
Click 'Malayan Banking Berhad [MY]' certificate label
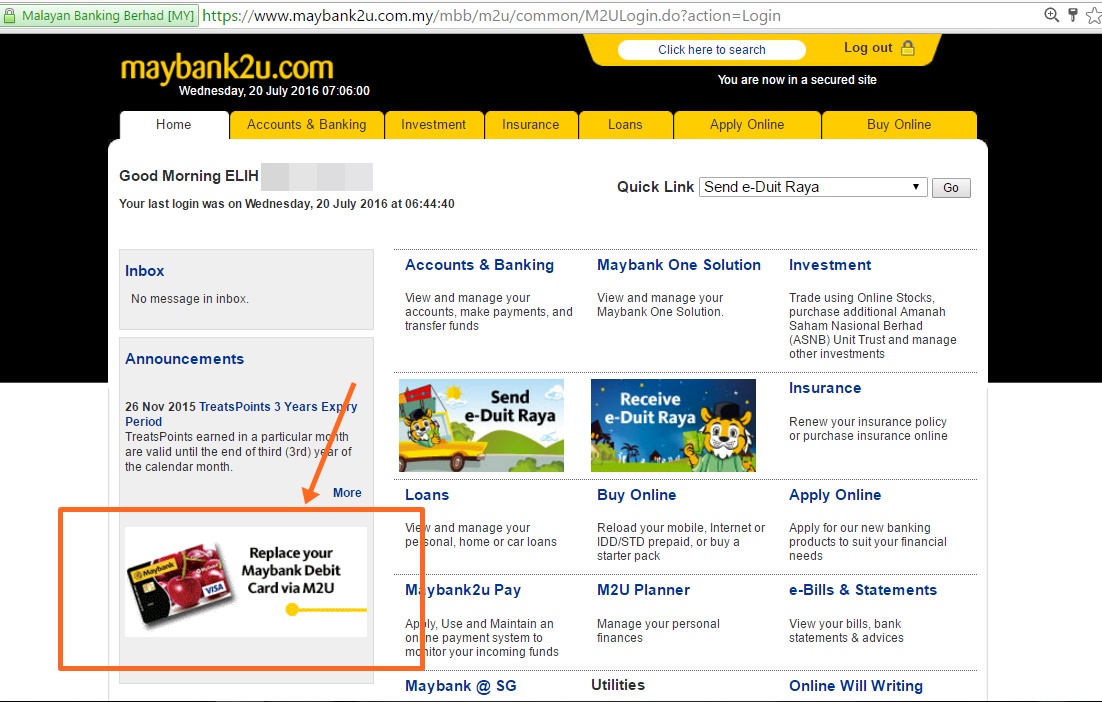(108, 15)
